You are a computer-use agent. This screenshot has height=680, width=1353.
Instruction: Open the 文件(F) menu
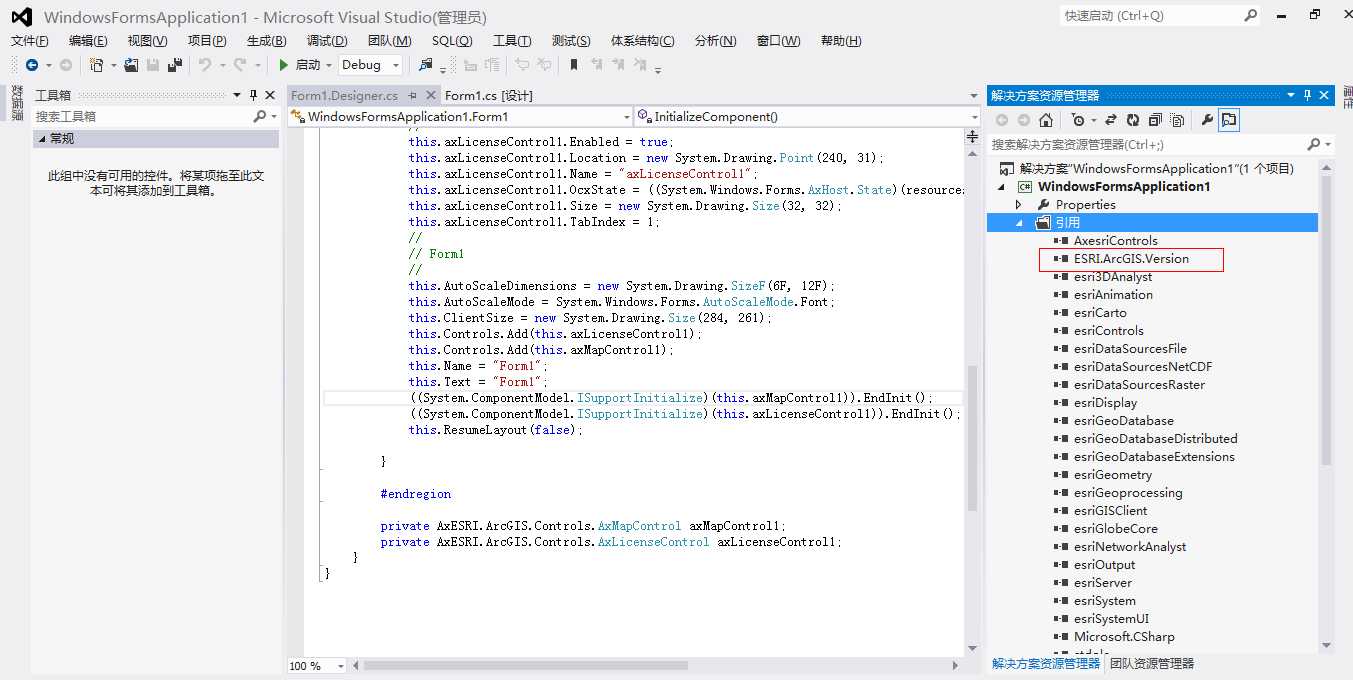pos(30,41)
